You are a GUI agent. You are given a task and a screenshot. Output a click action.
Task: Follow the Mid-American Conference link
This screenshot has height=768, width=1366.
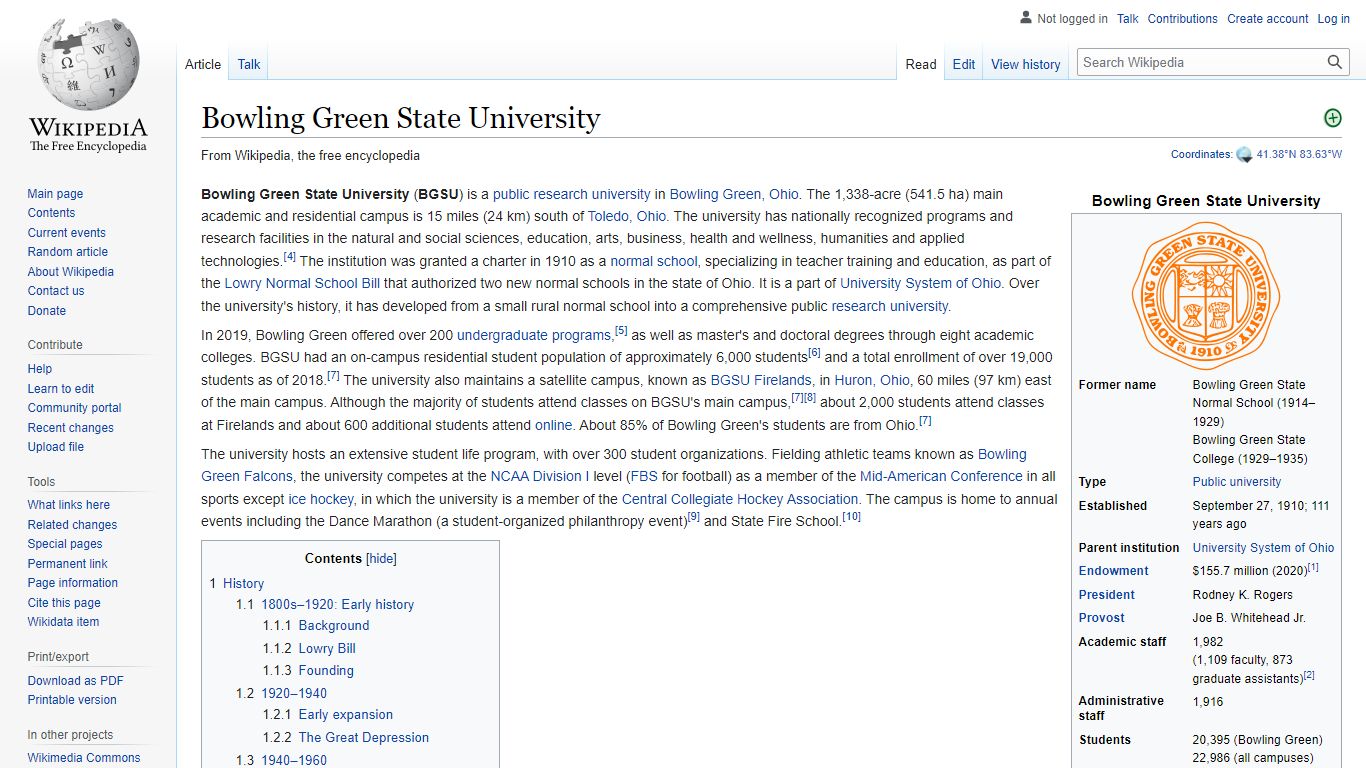pos(941,476)
